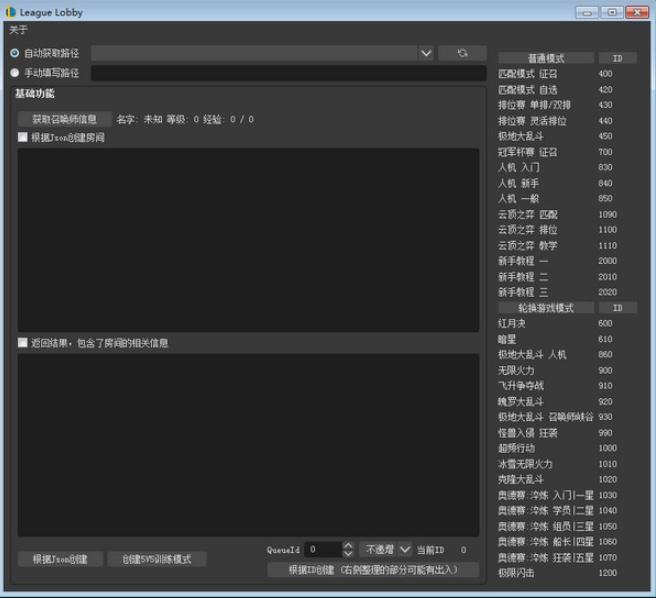Decrease QueueId with the down arrow
The height and width of the screenshot is (598, 656).
click(348, 553)
